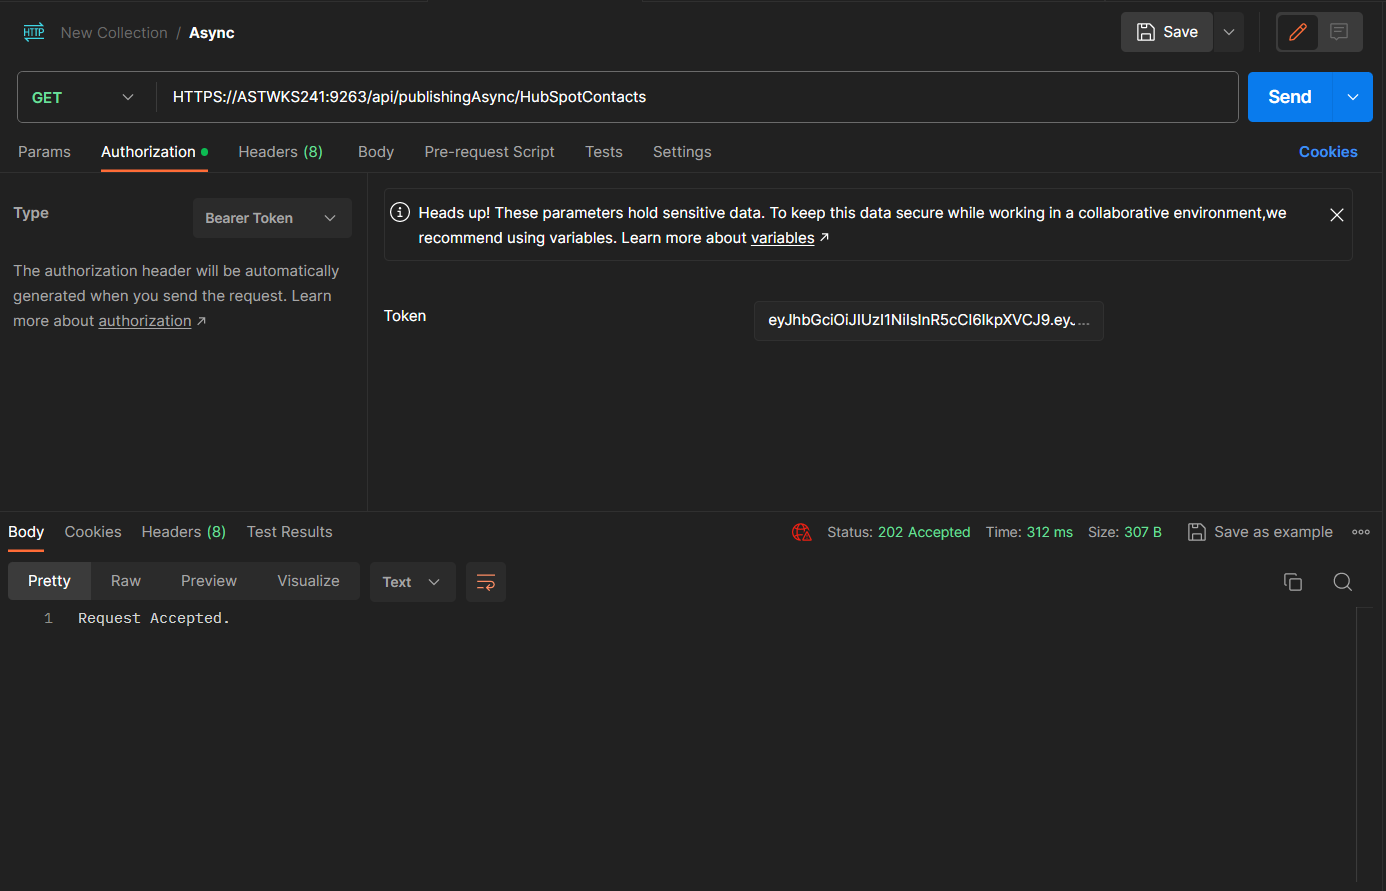The image size is (1386, 891).
Task: Switch to the Pre-request Script tab
Action: tap(489, 152)
